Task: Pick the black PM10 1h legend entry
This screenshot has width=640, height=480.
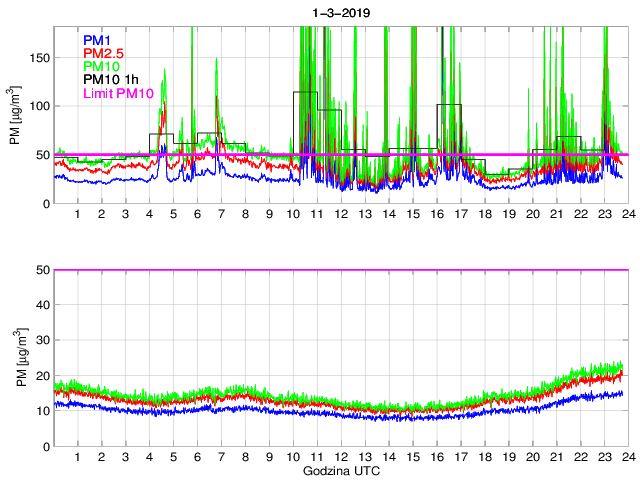Action: 111,80
